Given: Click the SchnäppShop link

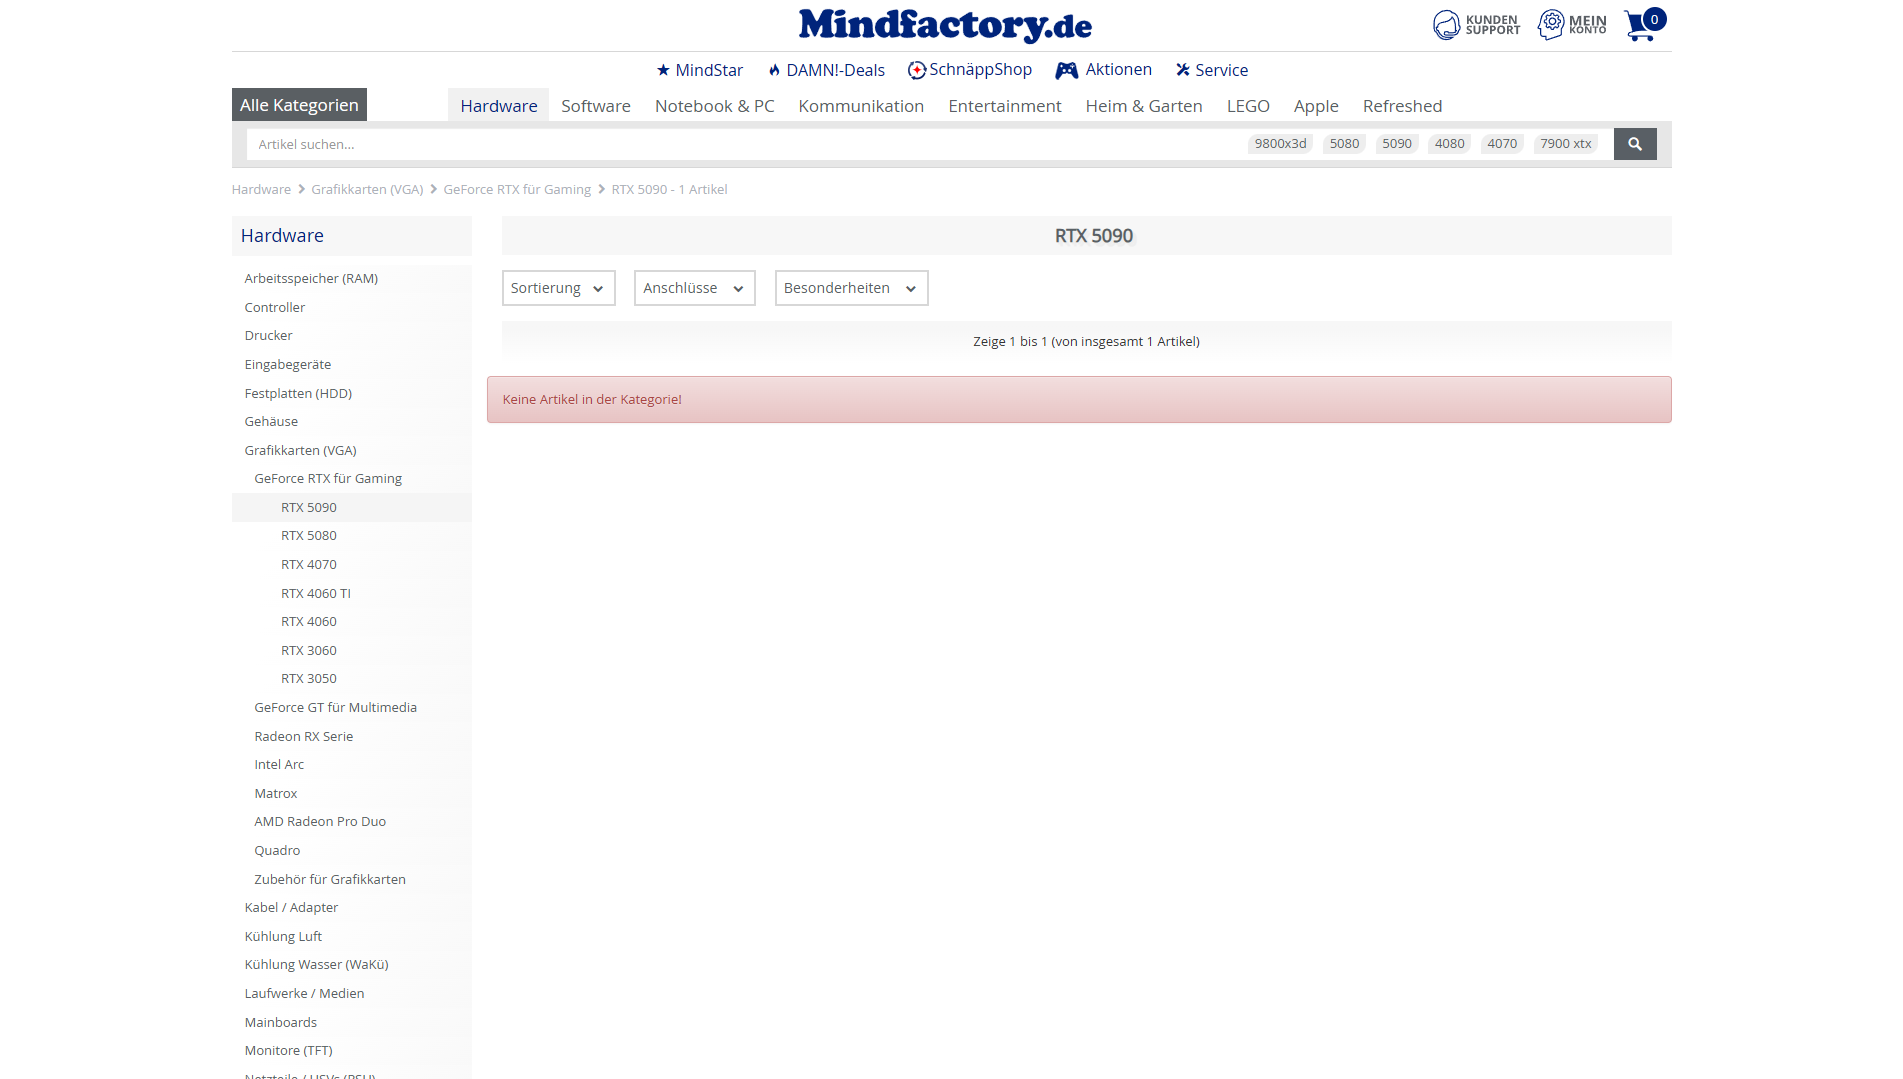Looking at the screenshot, I should [x=980, y=70].
